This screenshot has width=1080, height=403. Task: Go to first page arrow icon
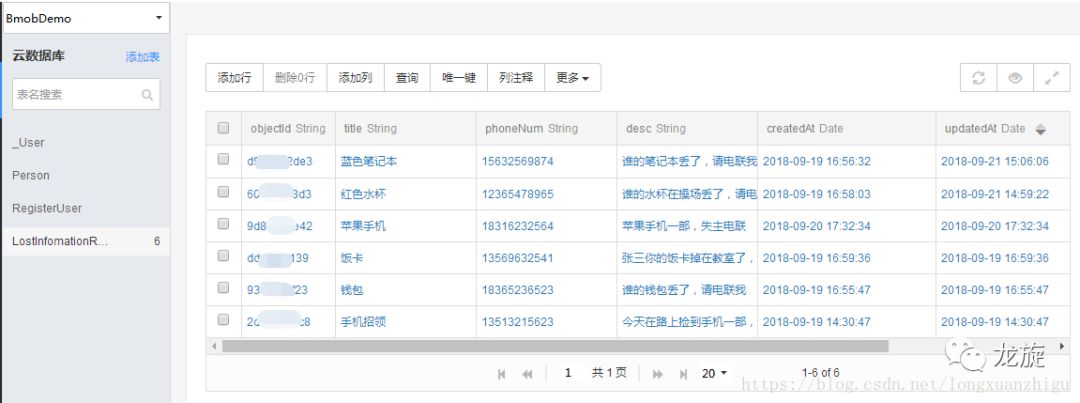pyautogui.click(x=501, y=373)
